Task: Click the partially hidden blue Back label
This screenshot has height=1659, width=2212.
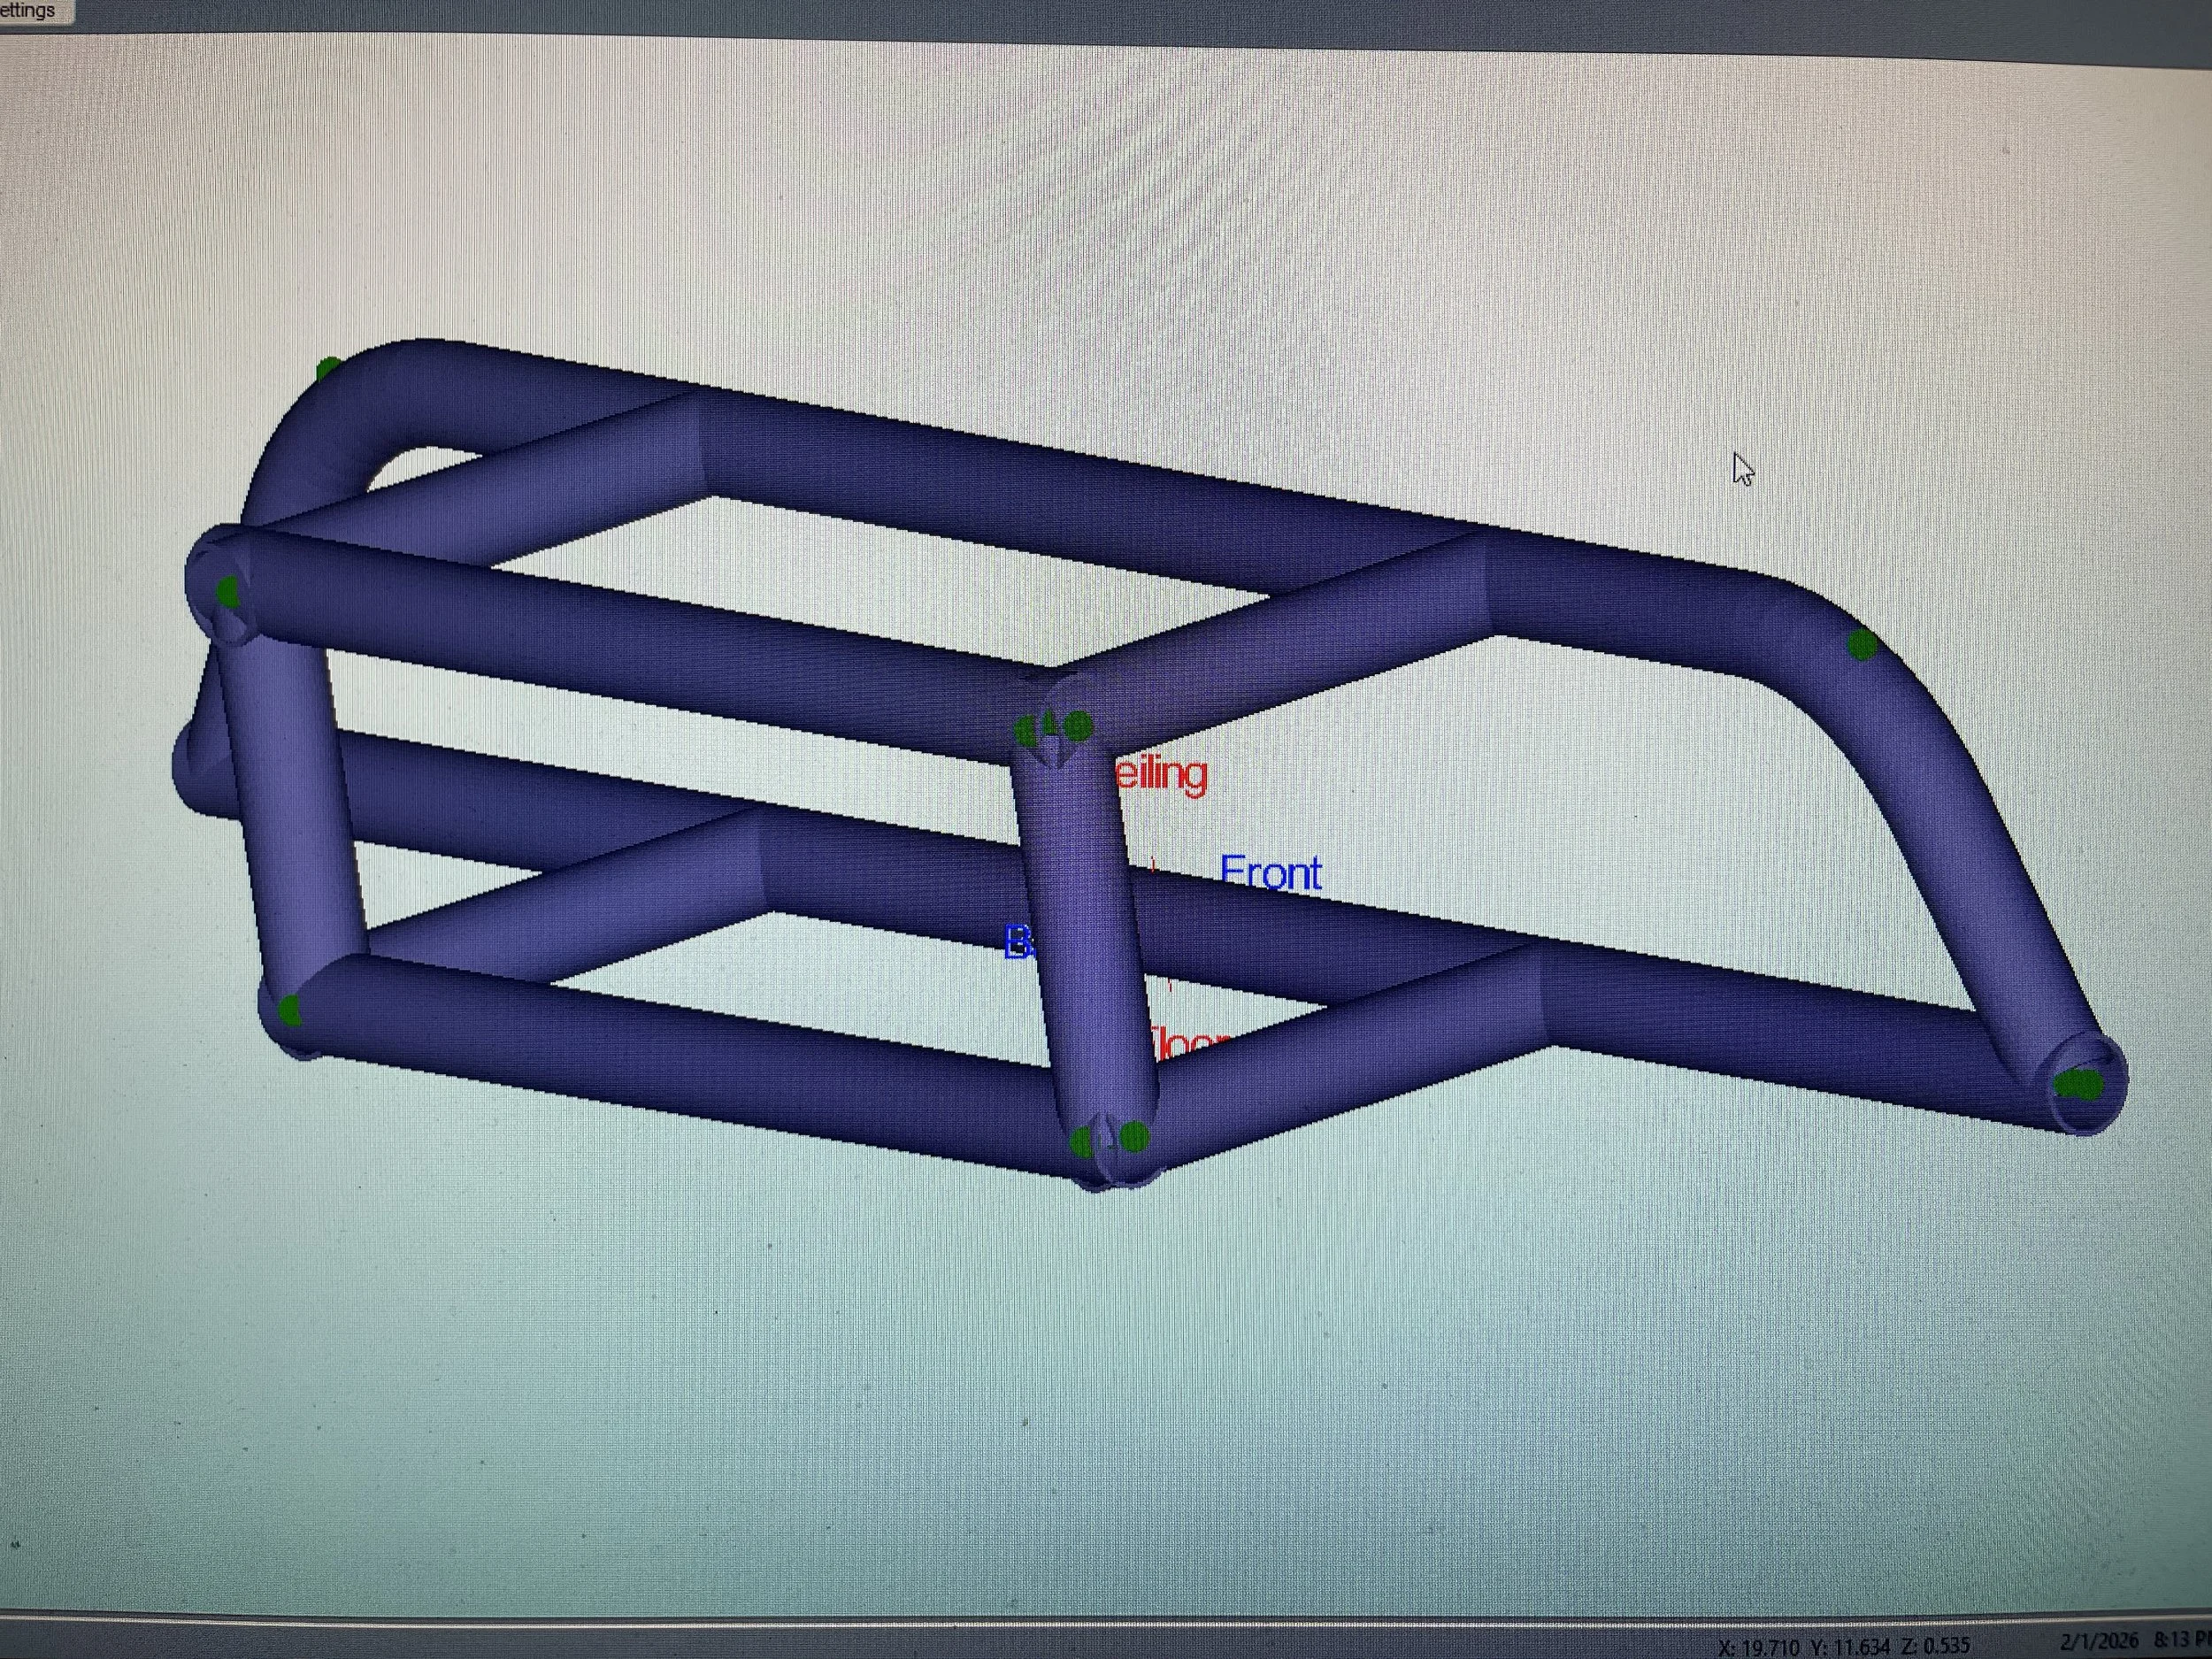Action: click(1019, 943)
